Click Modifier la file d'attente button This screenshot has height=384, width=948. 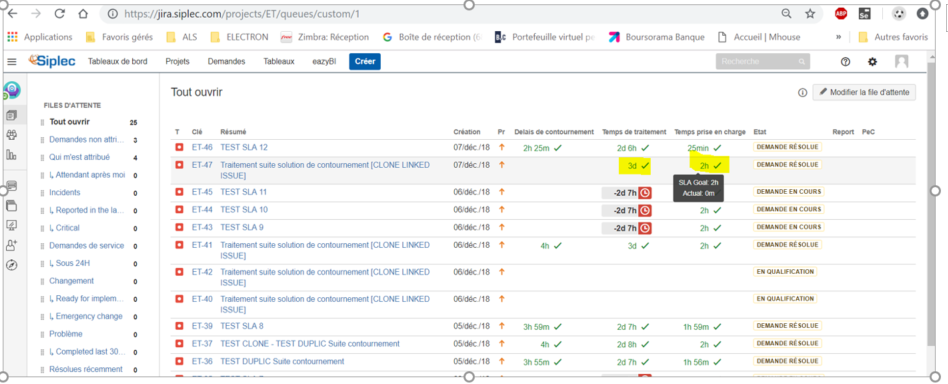tap(864, 93)
